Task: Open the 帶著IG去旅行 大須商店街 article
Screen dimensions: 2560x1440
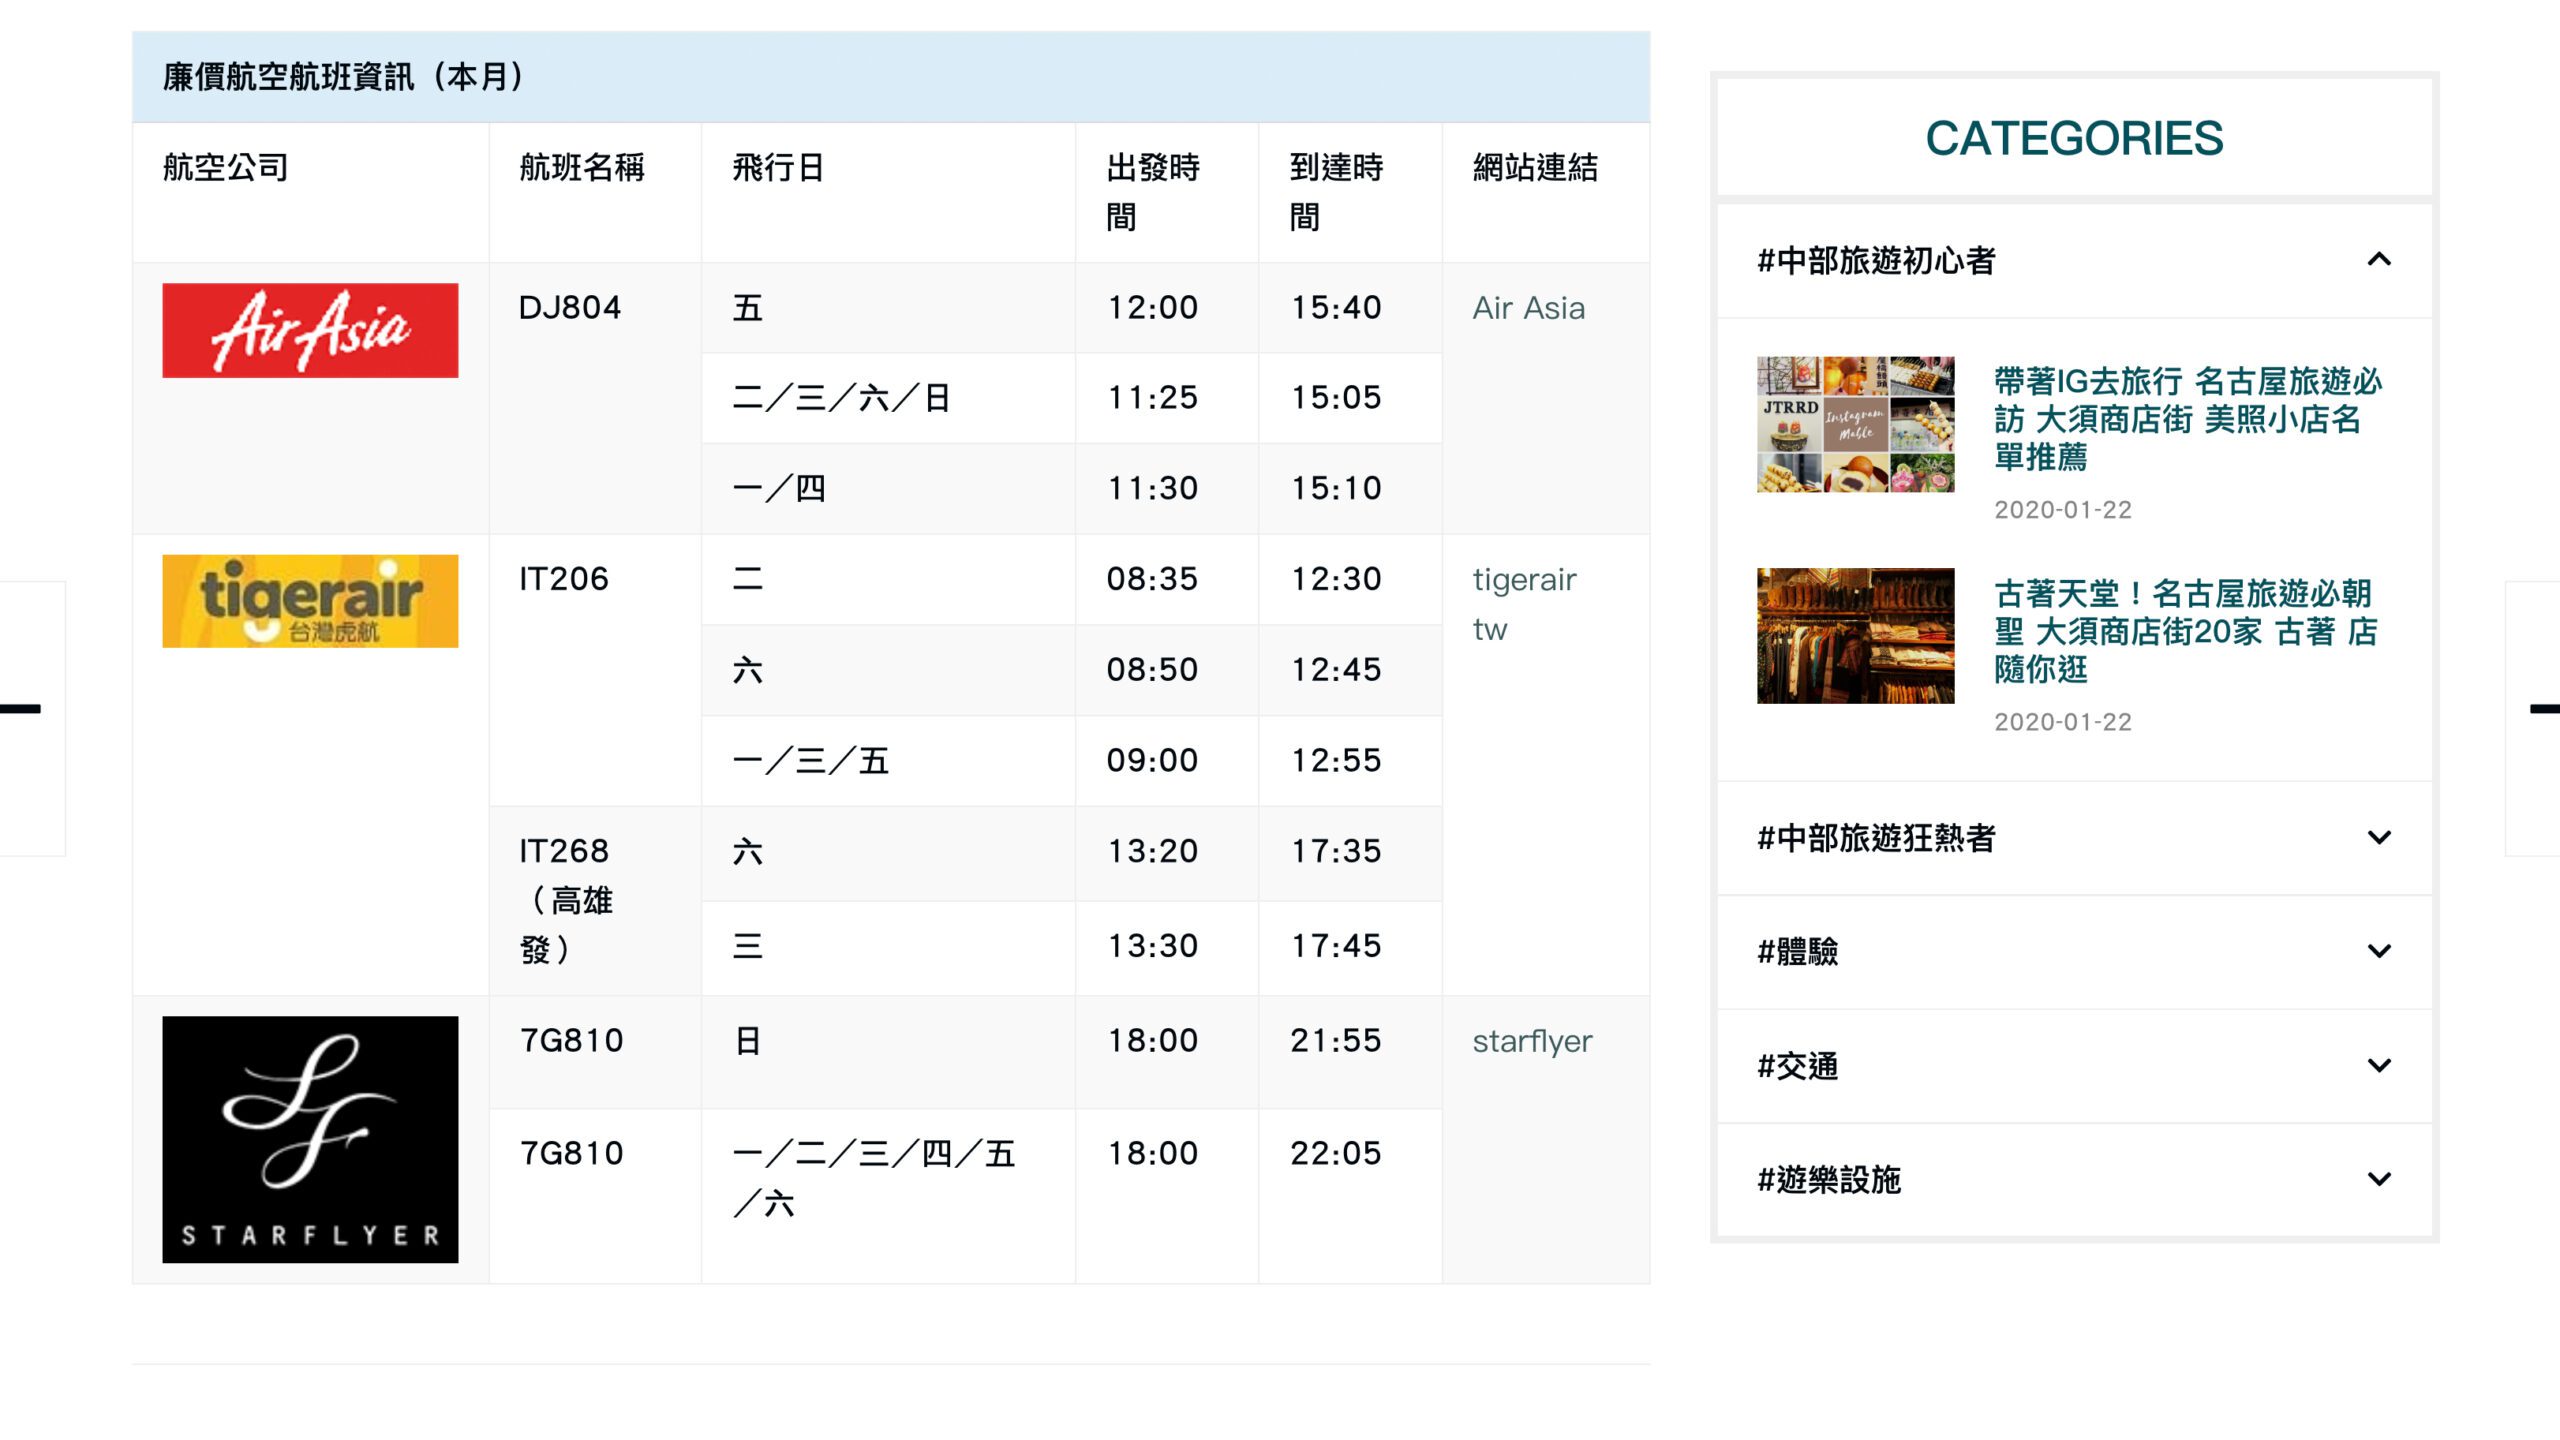Action: coord(2188,419)
